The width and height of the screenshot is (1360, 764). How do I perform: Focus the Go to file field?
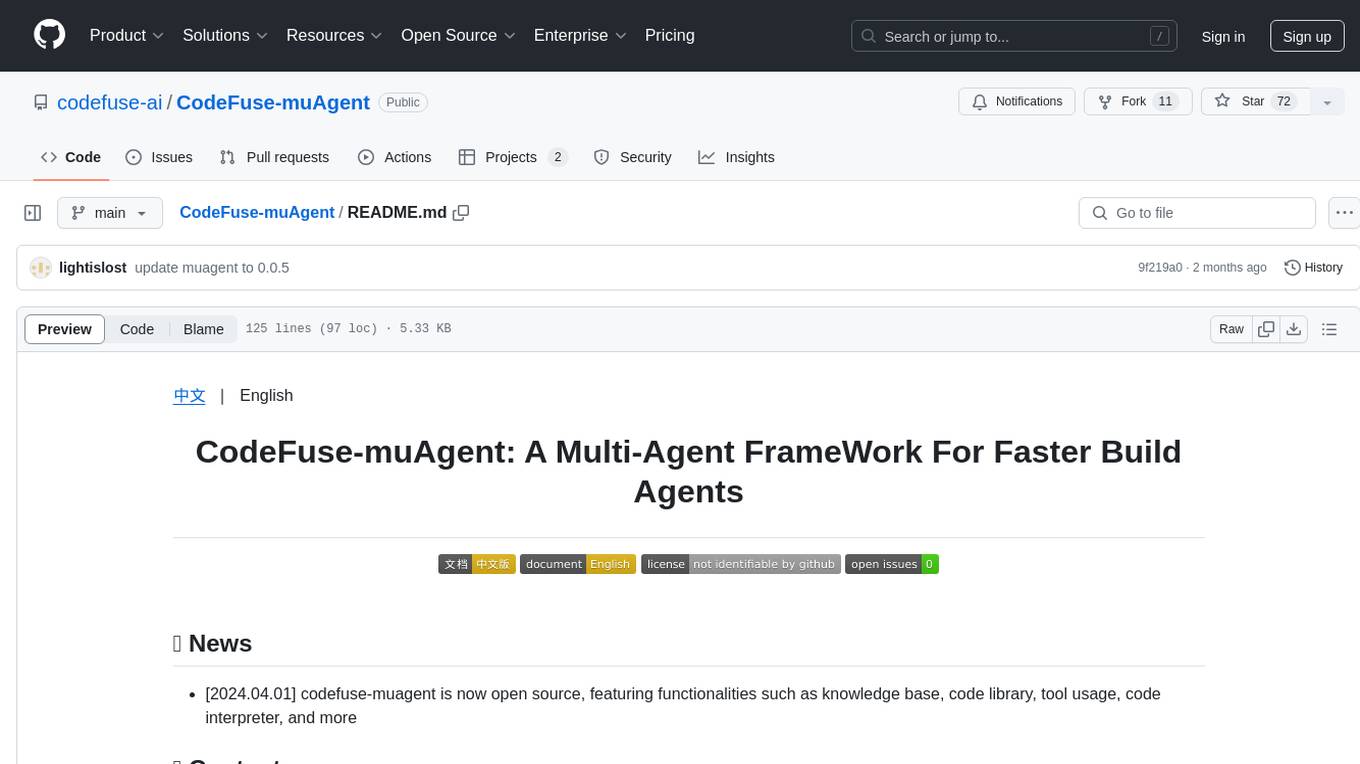[1197, 213]
